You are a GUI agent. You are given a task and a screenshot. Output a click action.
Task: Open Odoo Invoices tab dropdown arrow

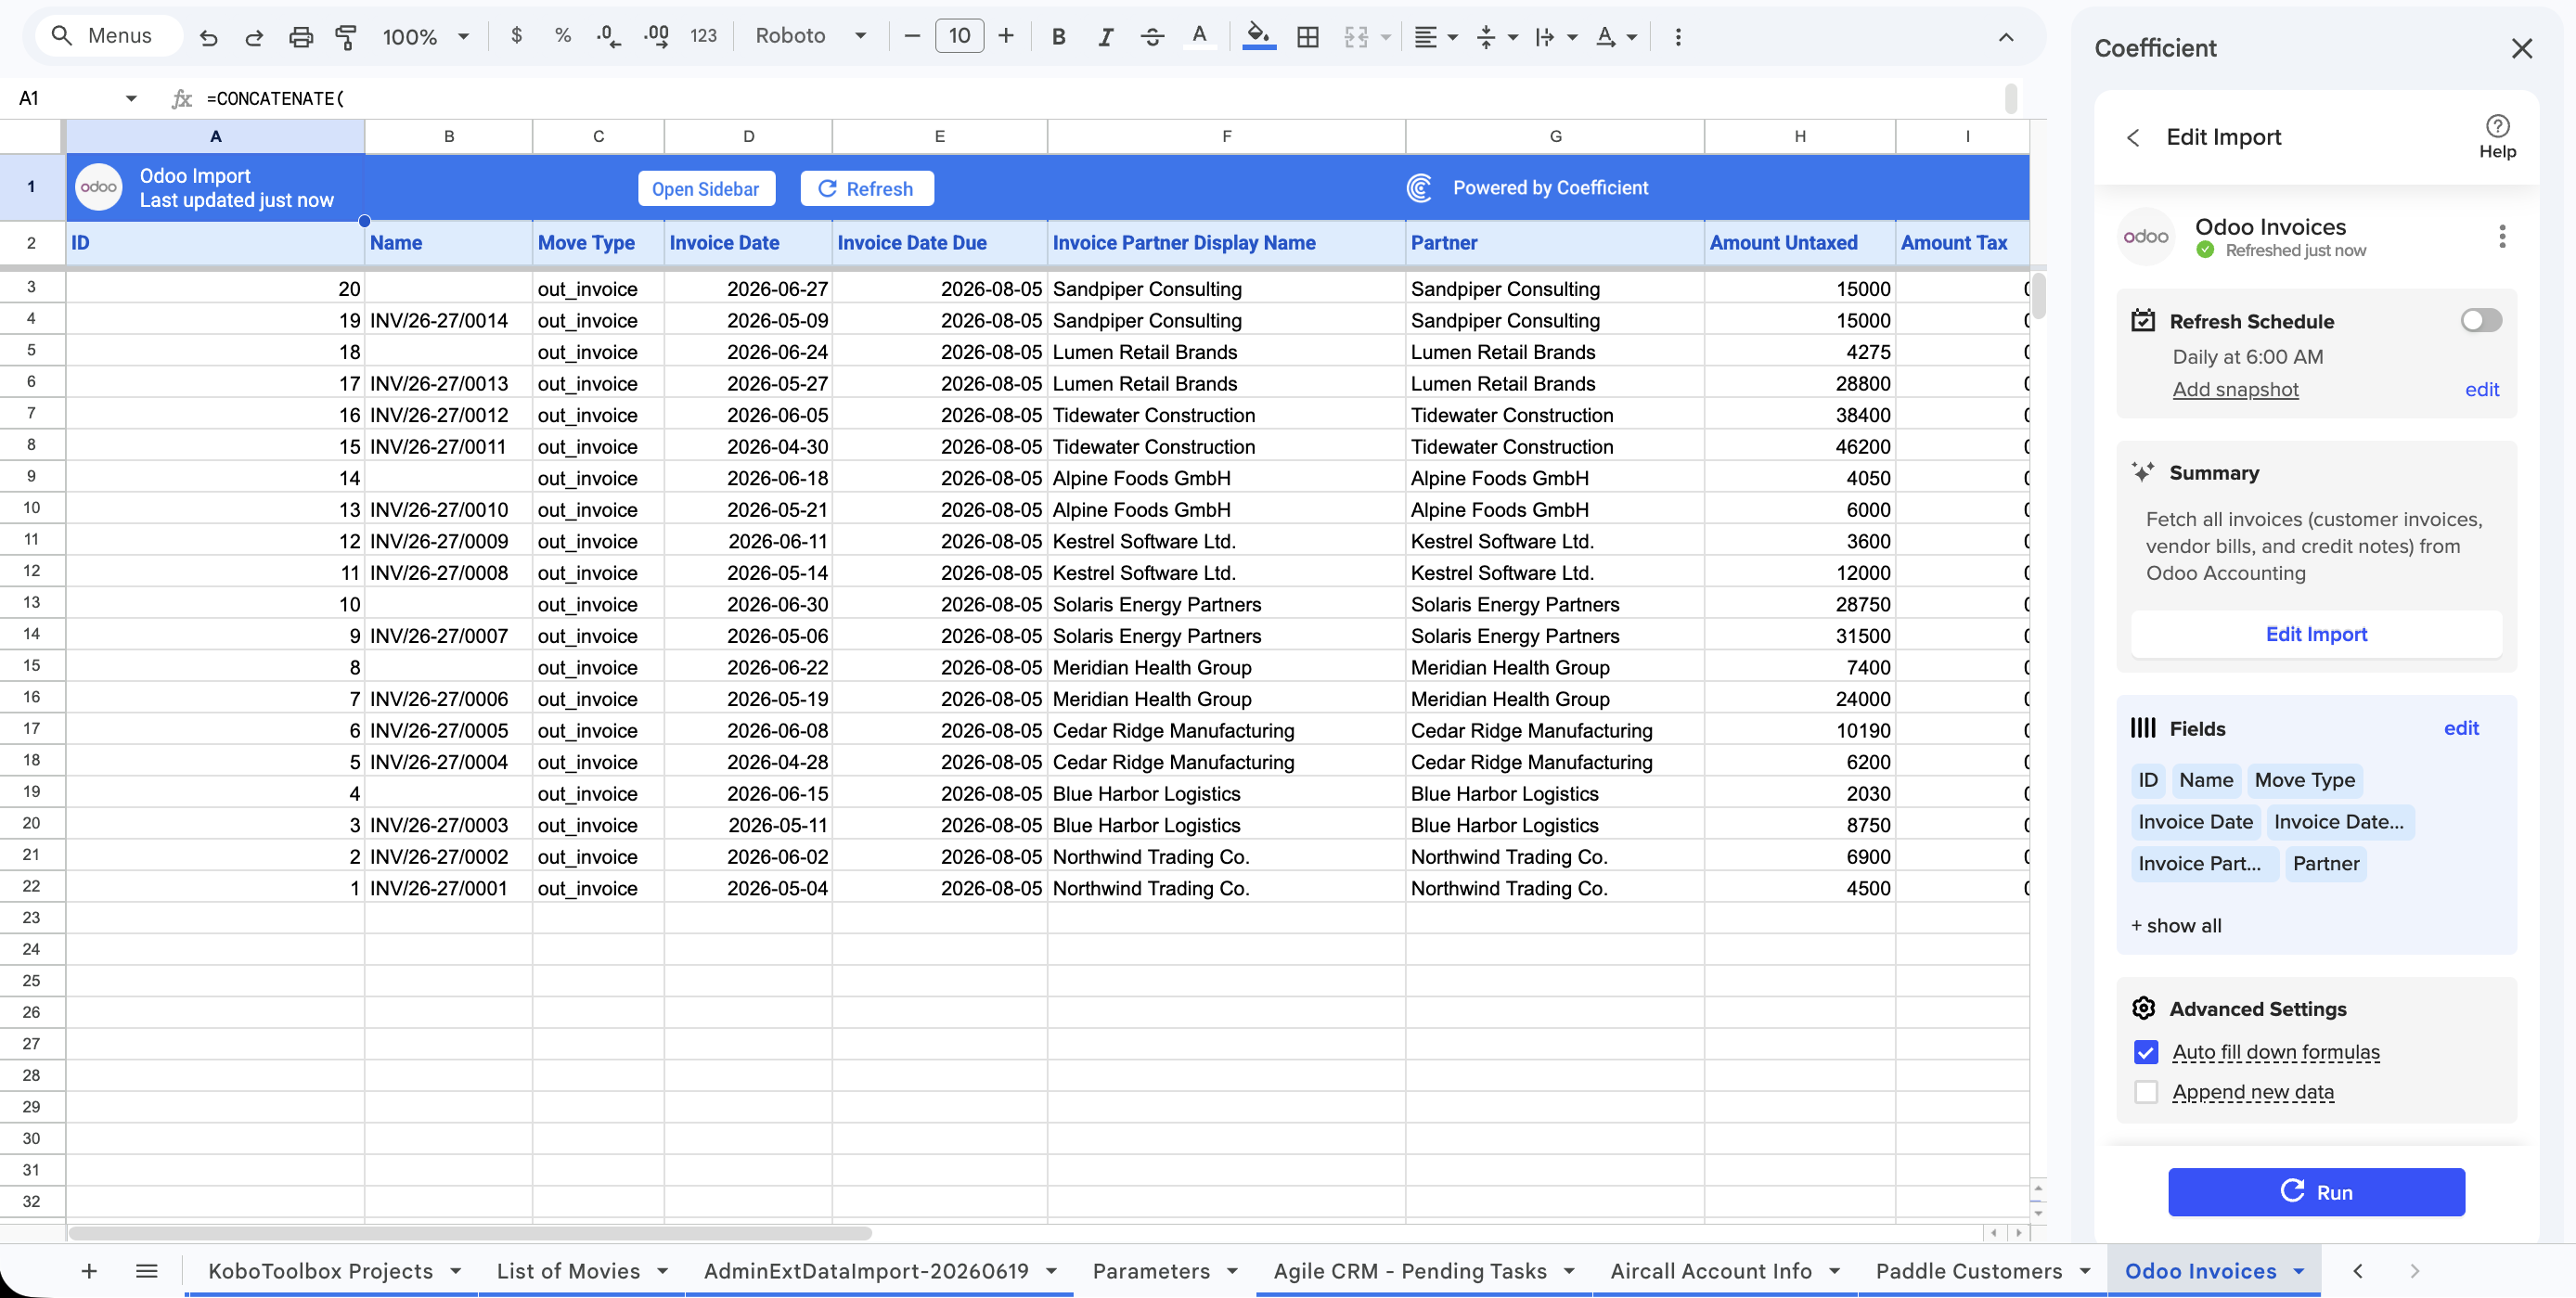[x=2298, y=1271]
